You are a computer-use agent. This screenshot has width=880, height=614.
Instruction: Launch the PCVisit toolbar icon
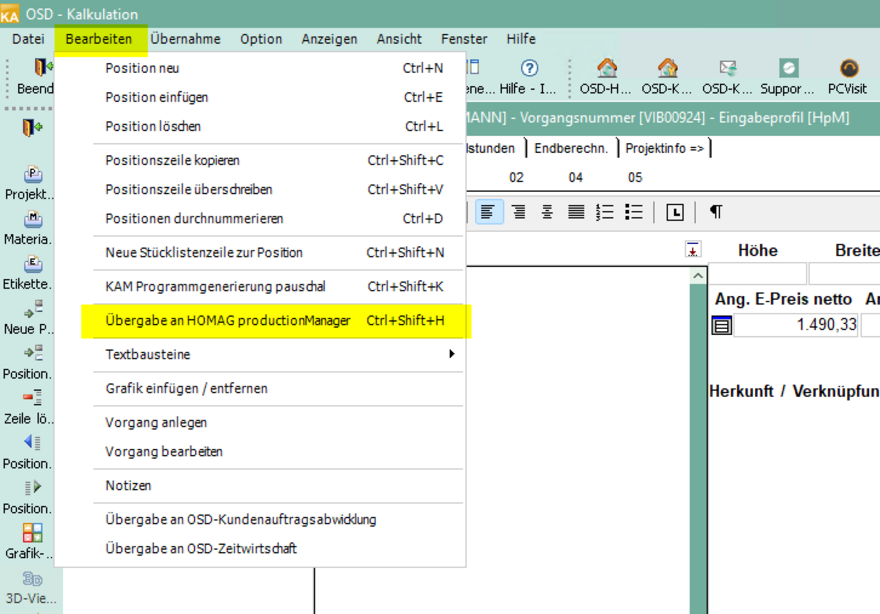click(849, 68)
